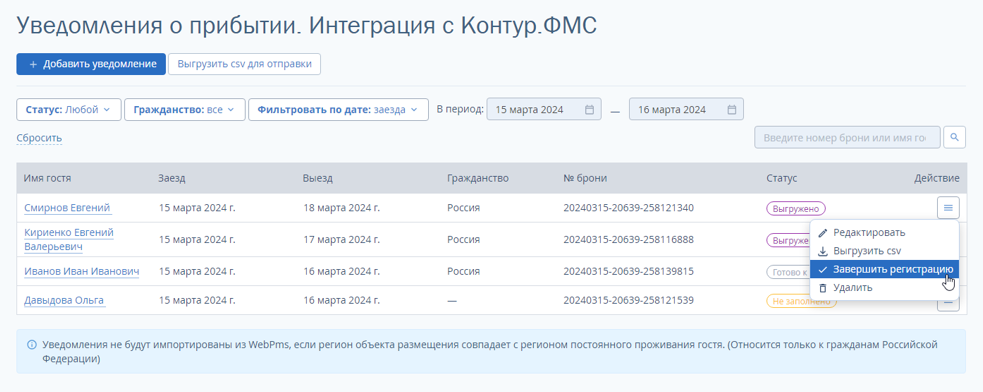Select Выгрузить csv in the context menu
The height and width of the screenshot is (392, 983).
tap(885, 251)
